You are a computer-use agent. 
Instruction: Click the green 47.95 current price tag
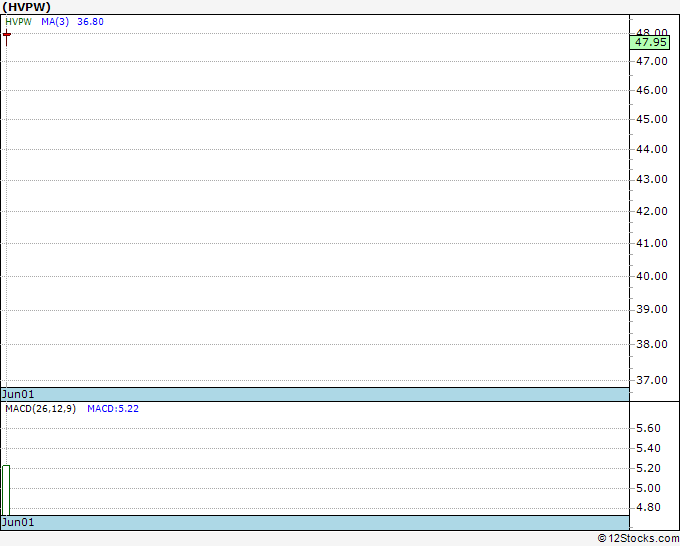(650, 43)
